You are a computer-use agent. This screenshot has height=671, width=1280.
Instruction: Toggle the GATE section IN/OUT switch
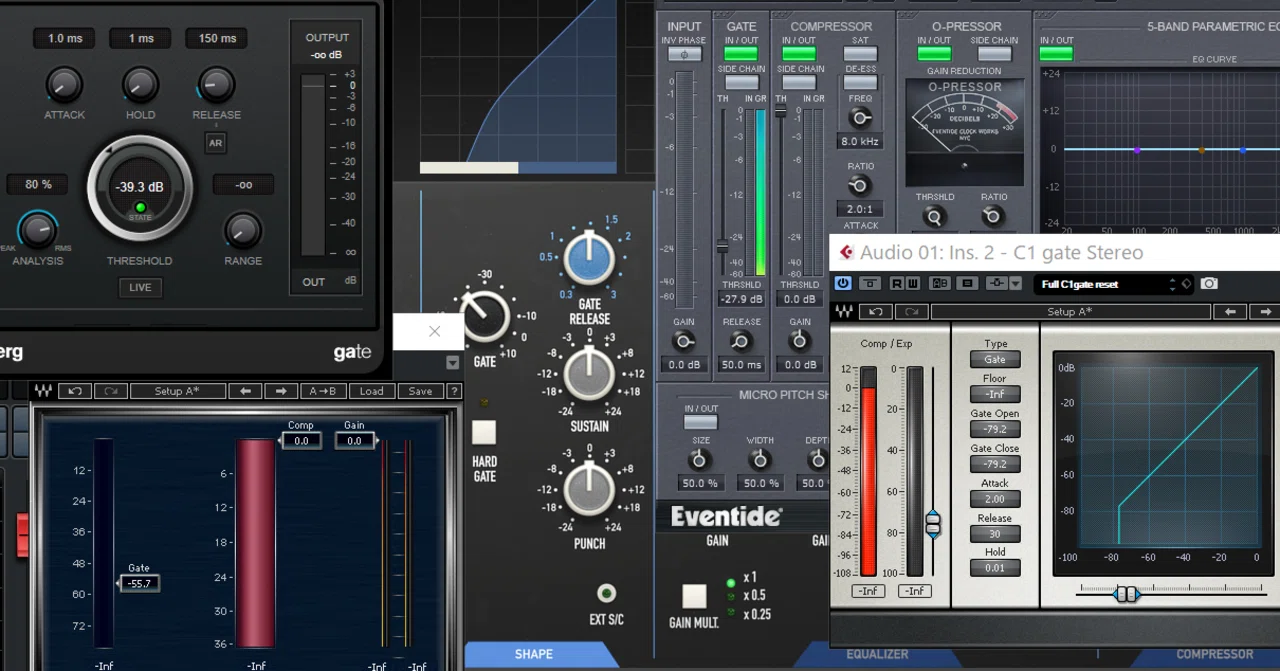741,53
